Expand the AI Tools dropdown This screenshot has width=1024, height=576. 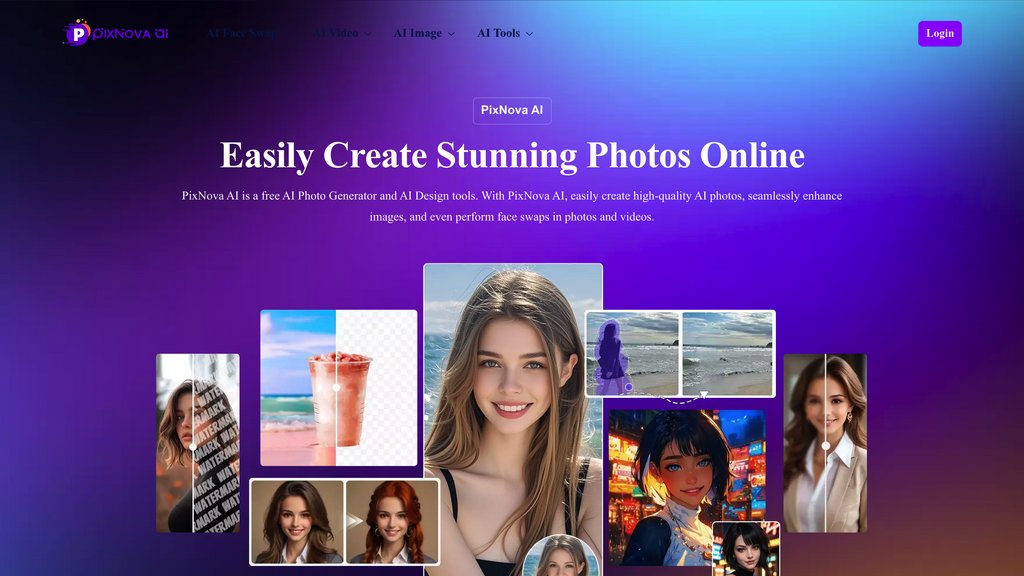505,33
